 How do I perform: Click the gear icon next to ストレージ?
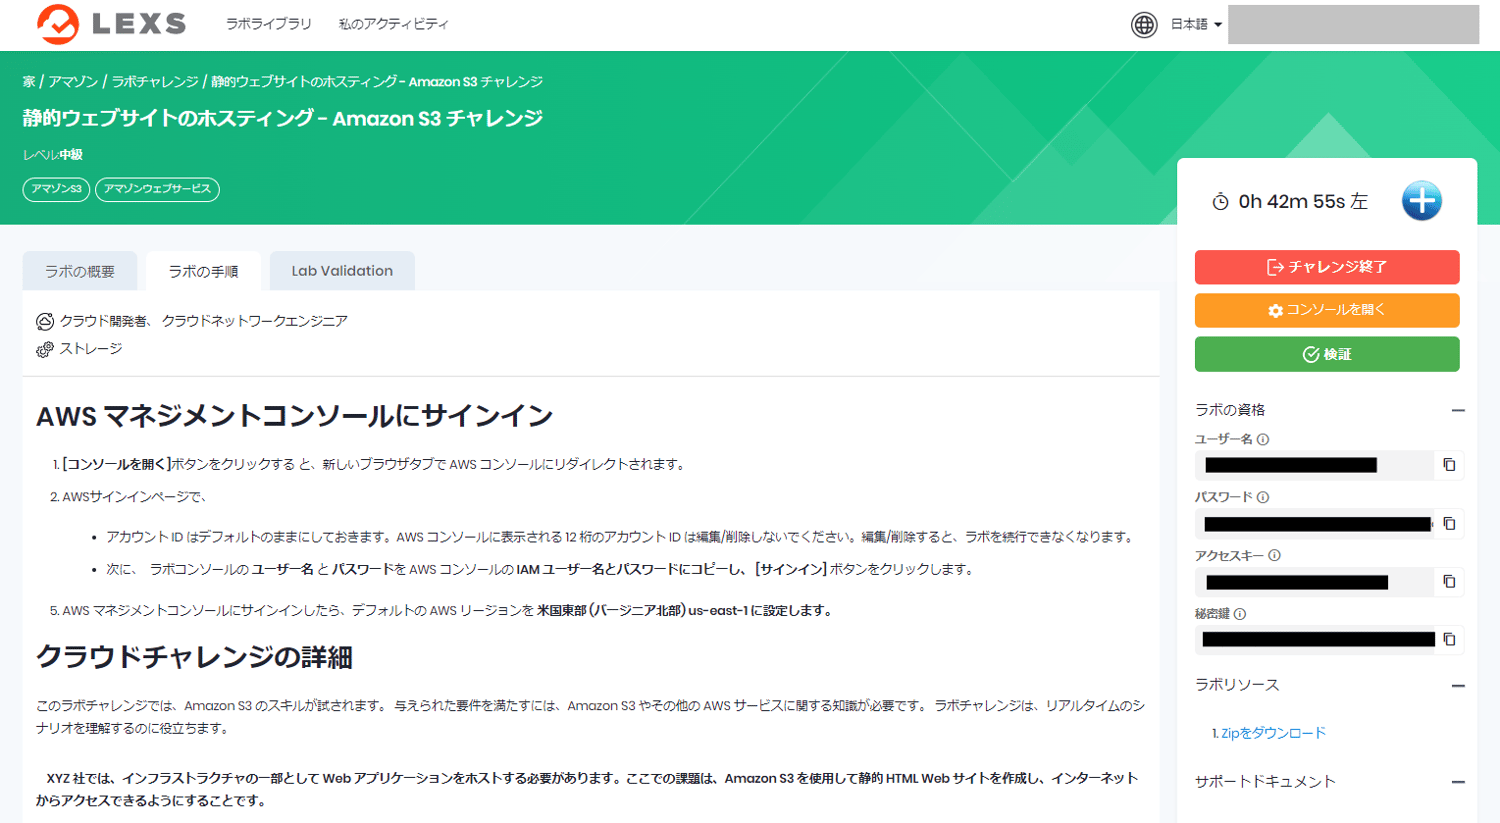coord(45,349)
